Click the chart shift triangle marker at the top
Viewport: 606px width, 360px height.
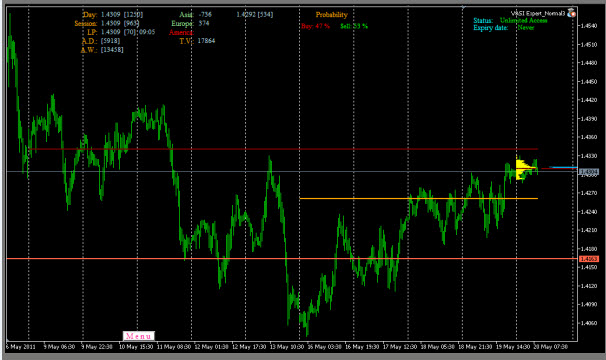pyautogui.click(x=463, y=7)
